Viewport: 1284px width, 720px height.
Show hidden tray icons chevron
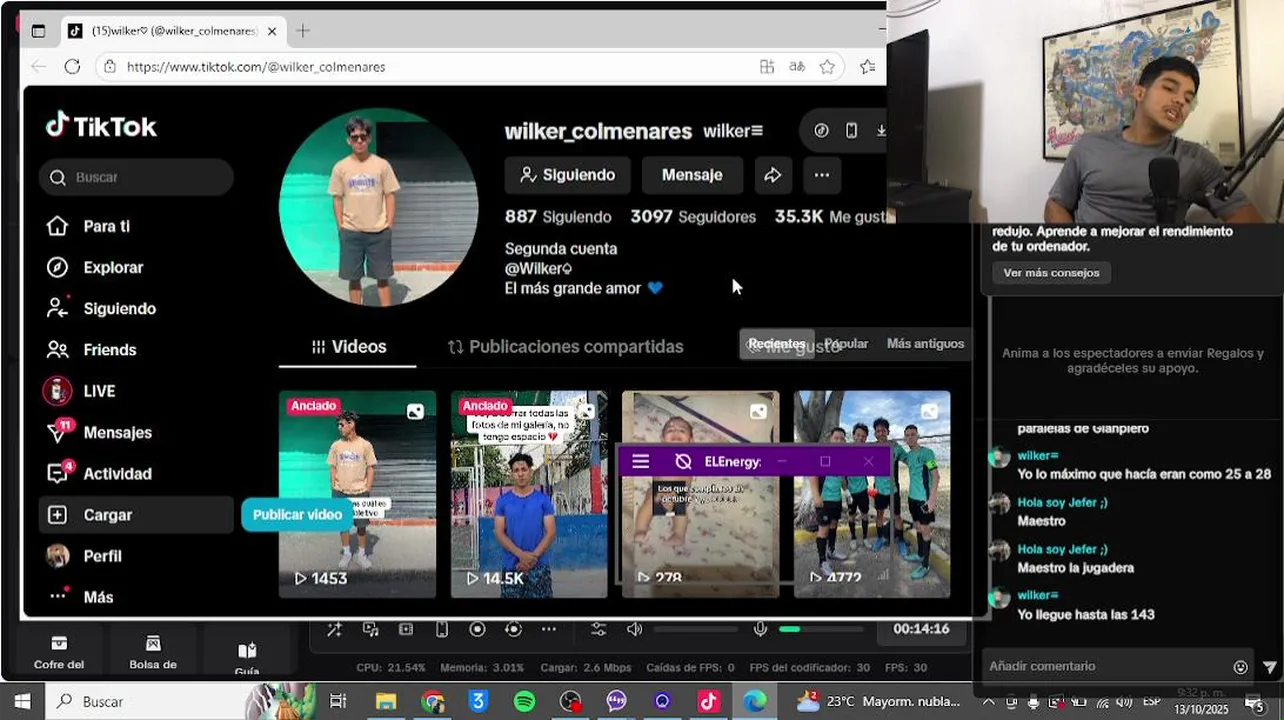pos(988,702)
